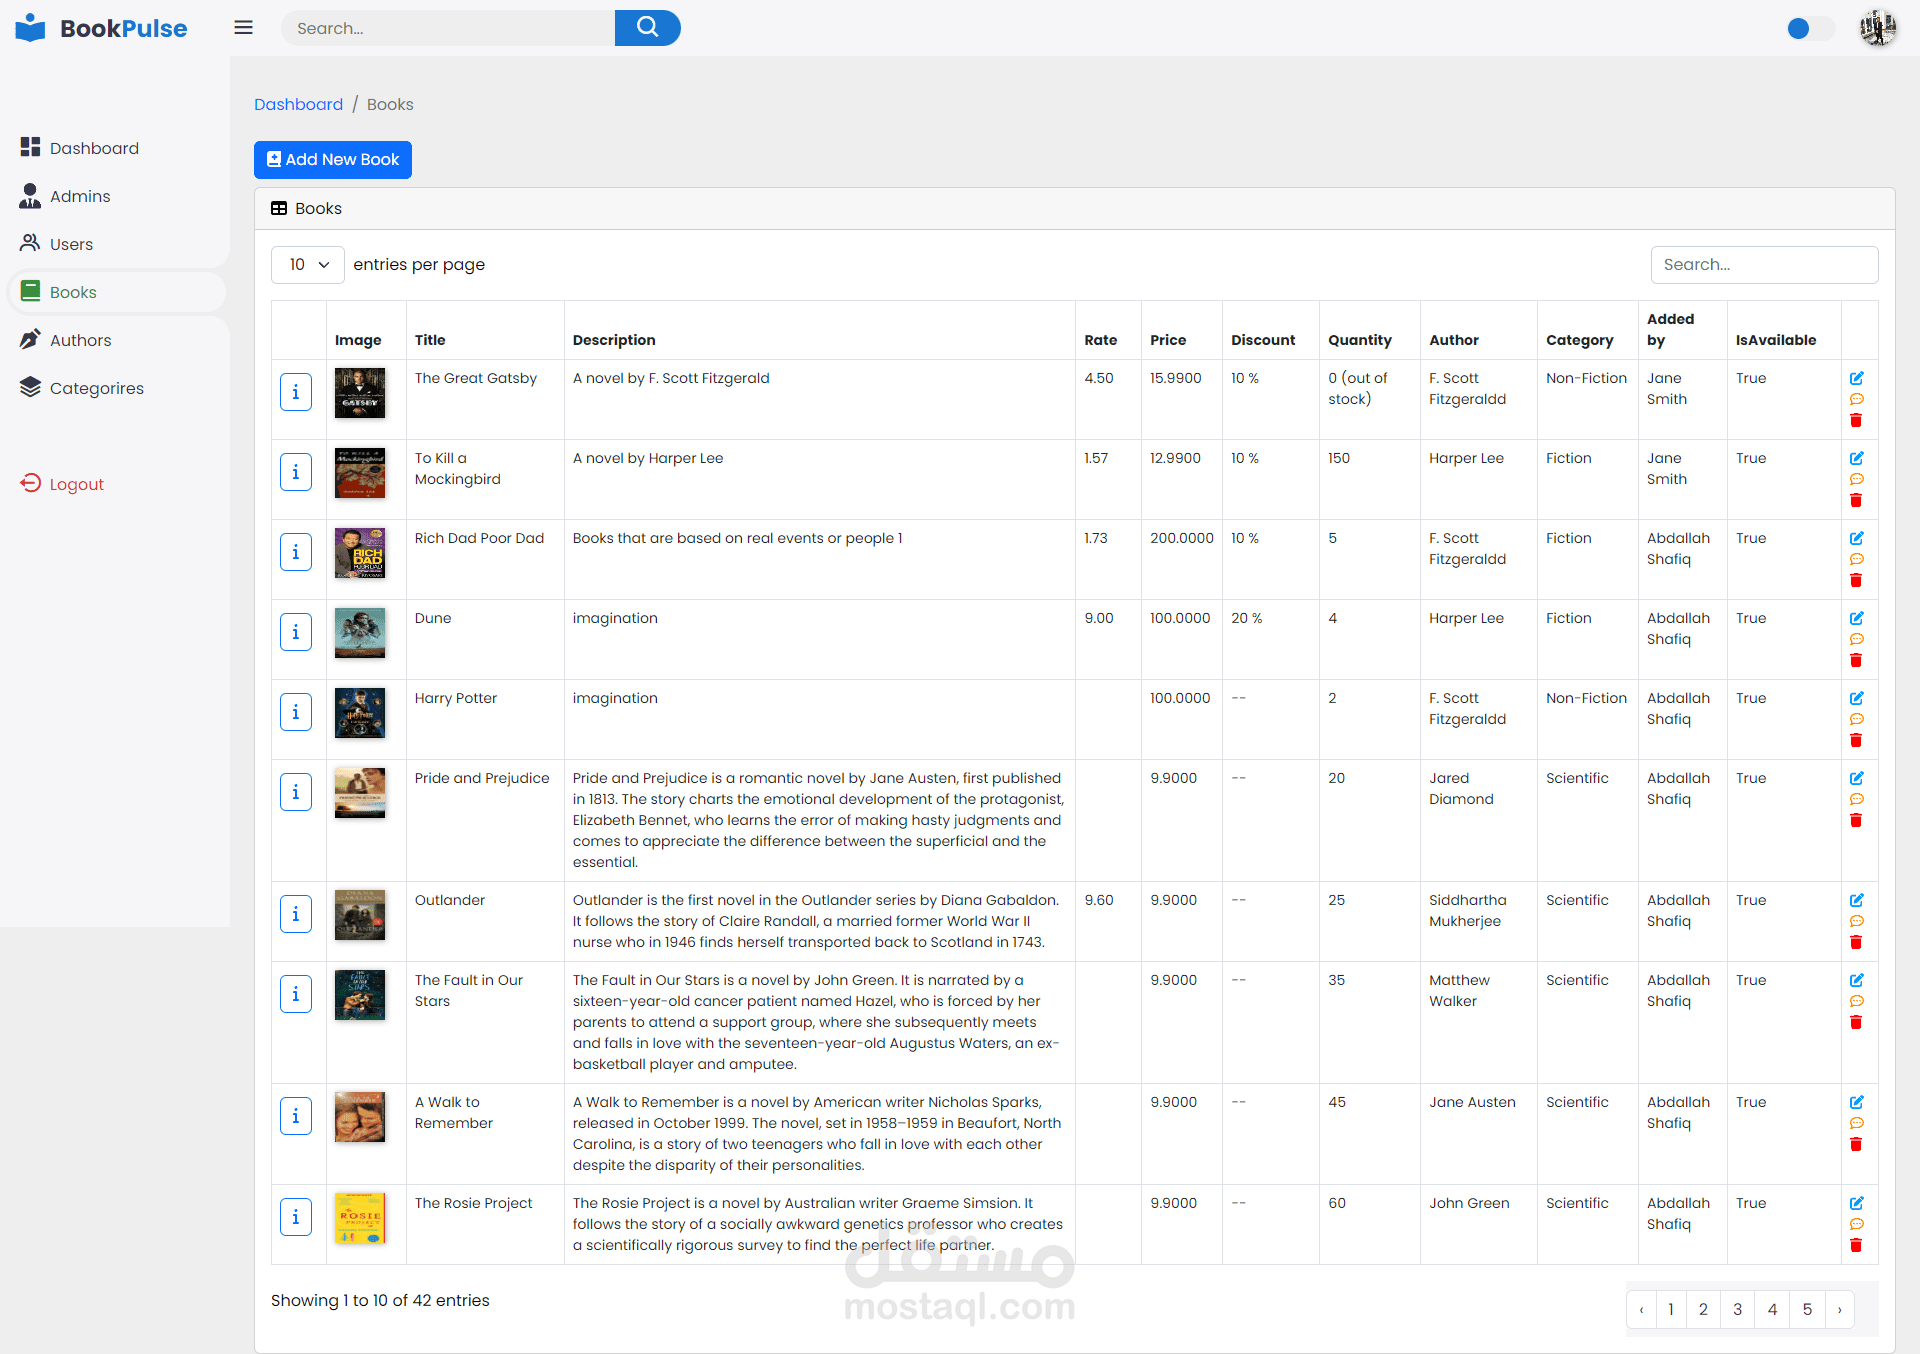Click the Add New Book button

333,160
